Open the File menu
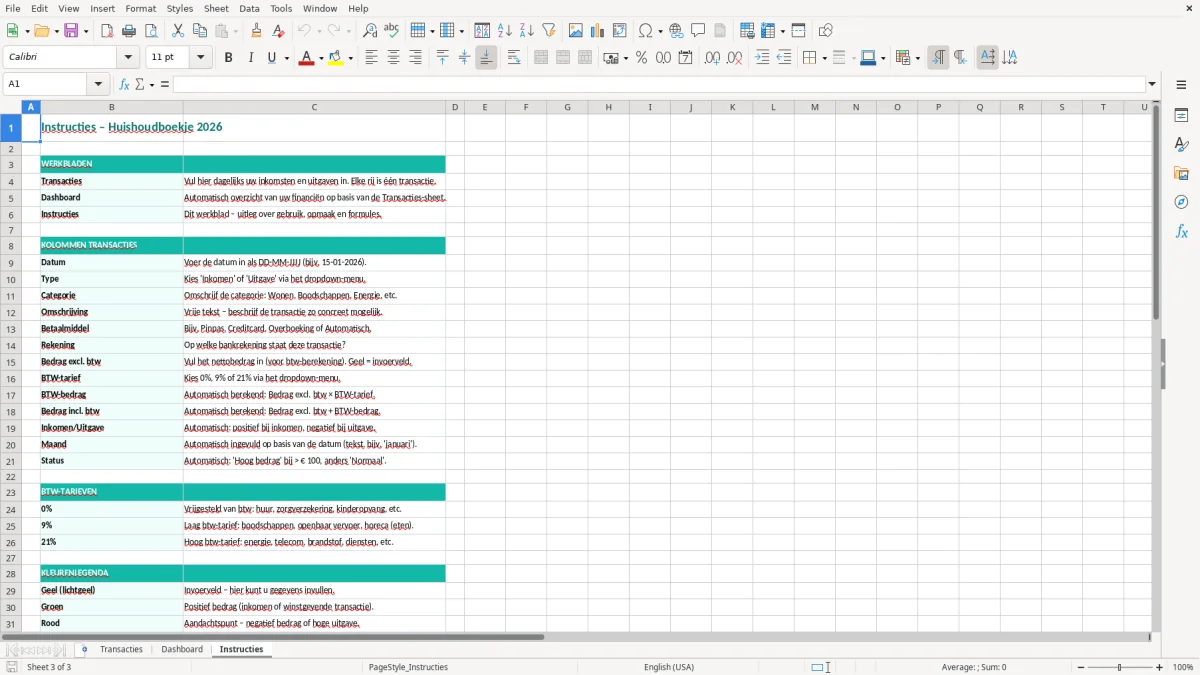This screenshot has height=675, width=1200. (x=13, y=8)
